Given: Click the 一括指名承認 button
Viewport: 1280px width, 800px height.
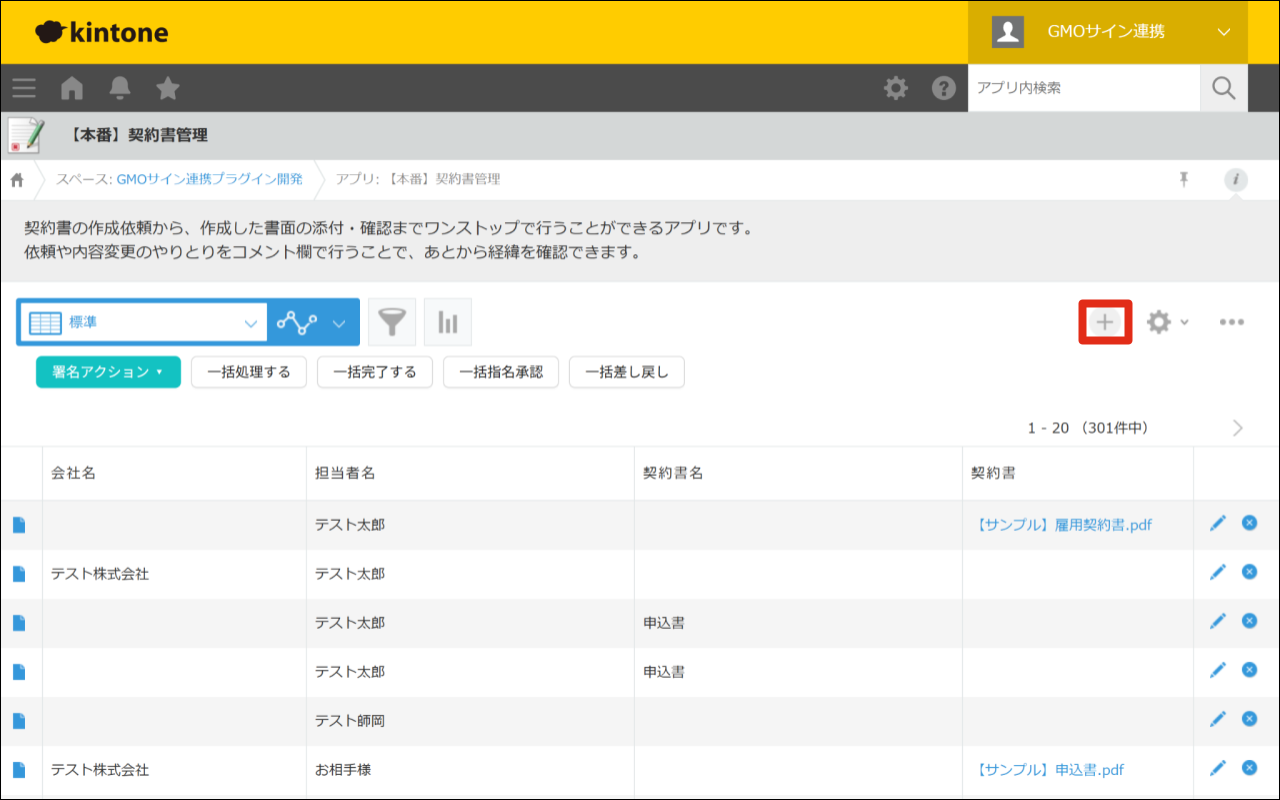Looking at the screenshot, I should point(501,372).
